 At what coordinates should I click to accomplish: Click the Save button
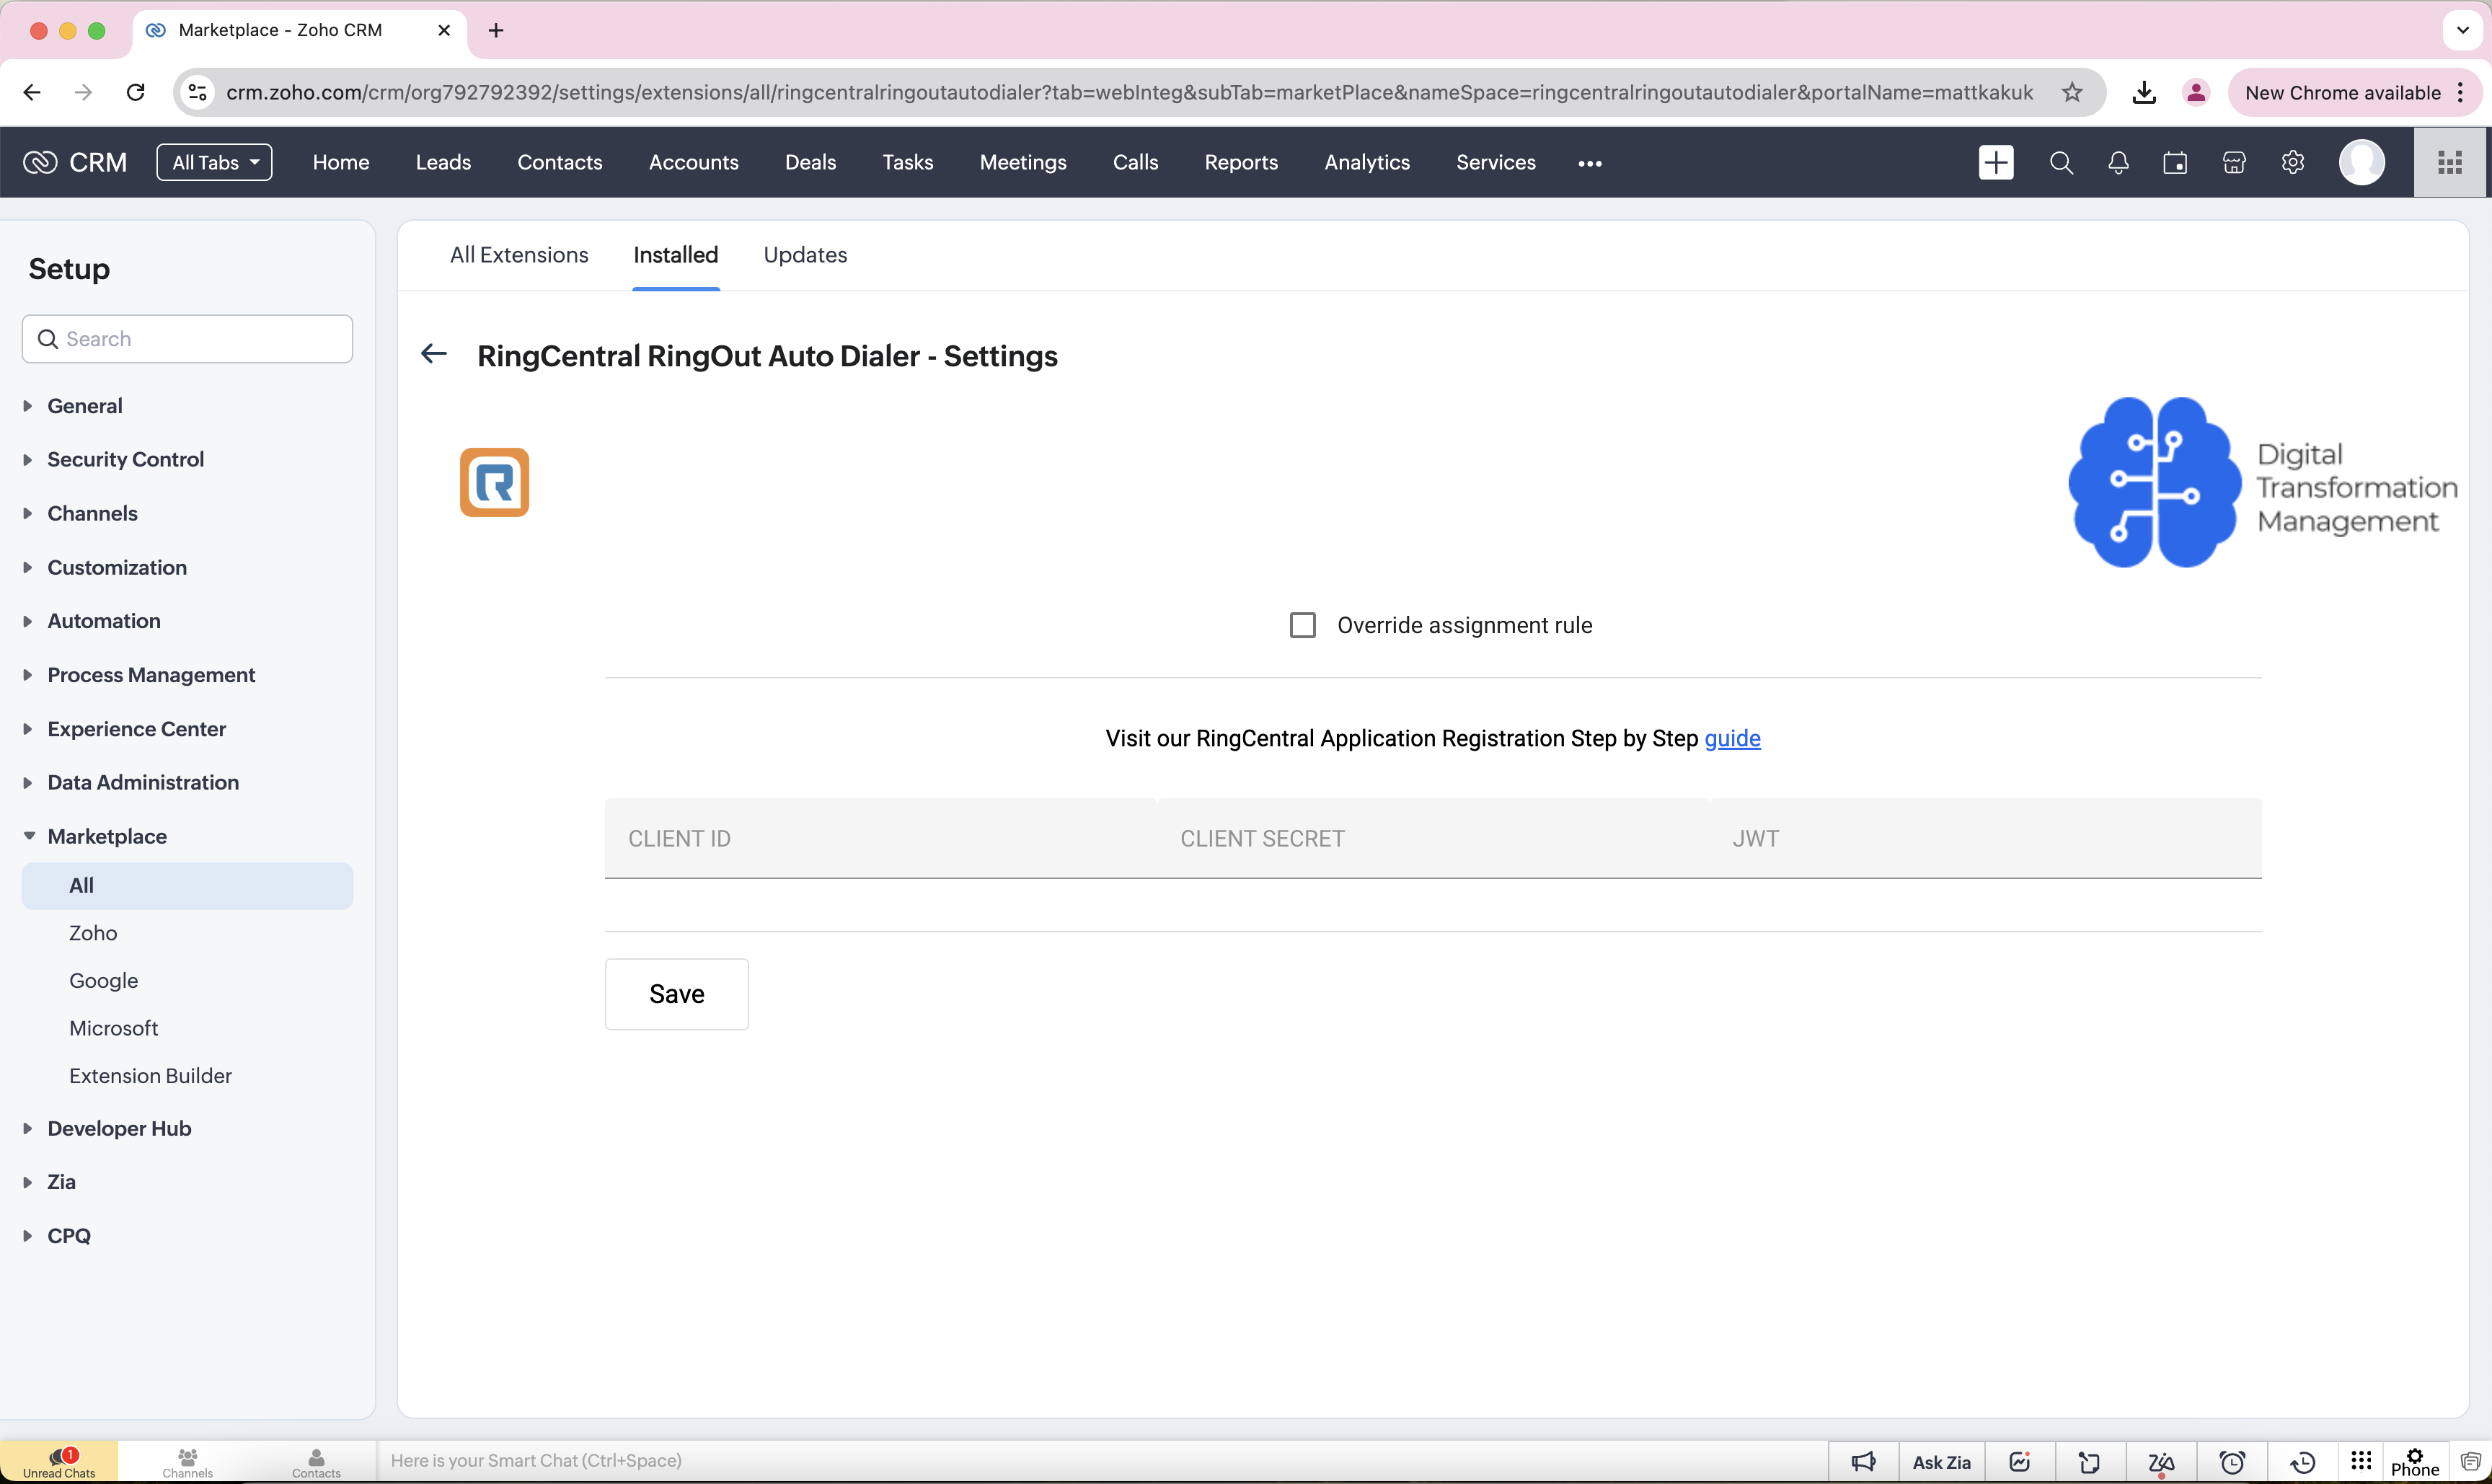677,994
